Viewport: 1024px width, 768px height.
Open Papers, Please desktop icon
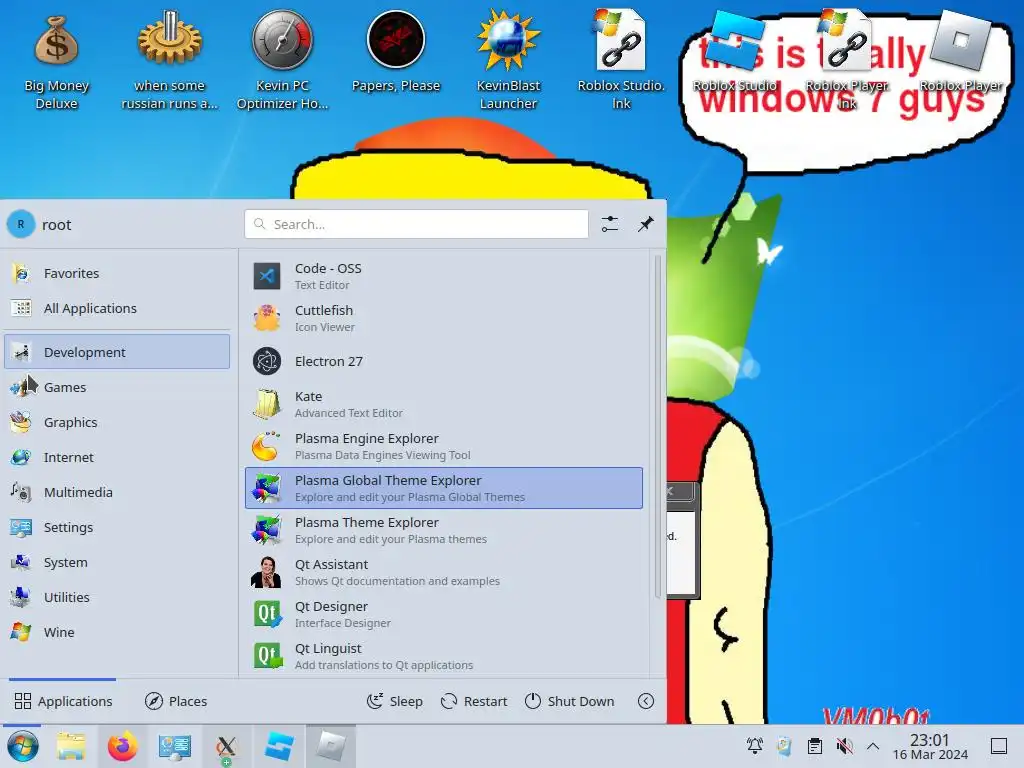click(x=396, y=52)
